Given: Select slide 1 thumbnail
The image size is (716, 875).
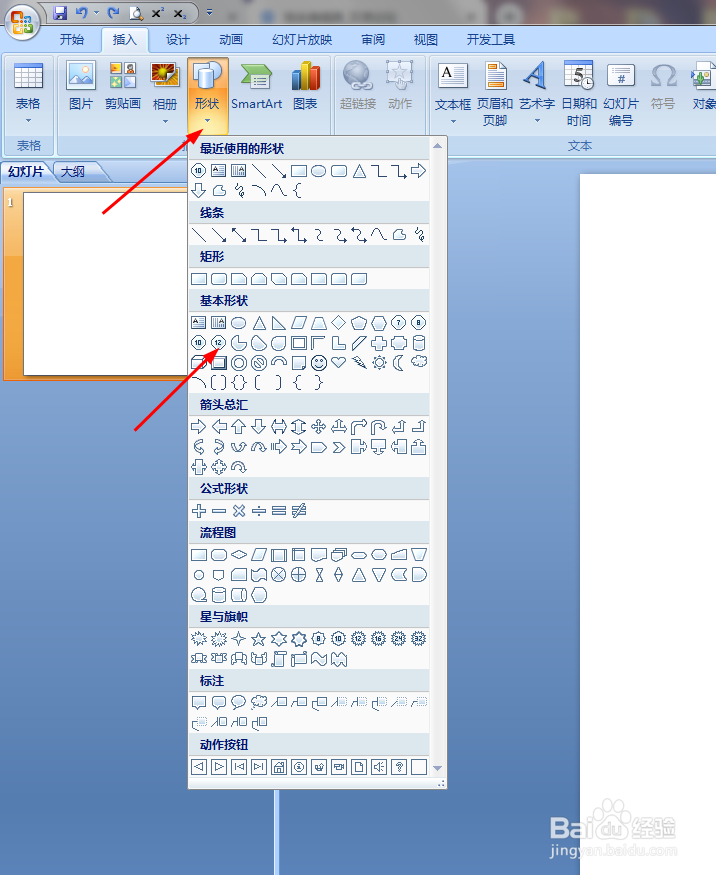Looking at the screenshot, I should [x=105, y=283].
